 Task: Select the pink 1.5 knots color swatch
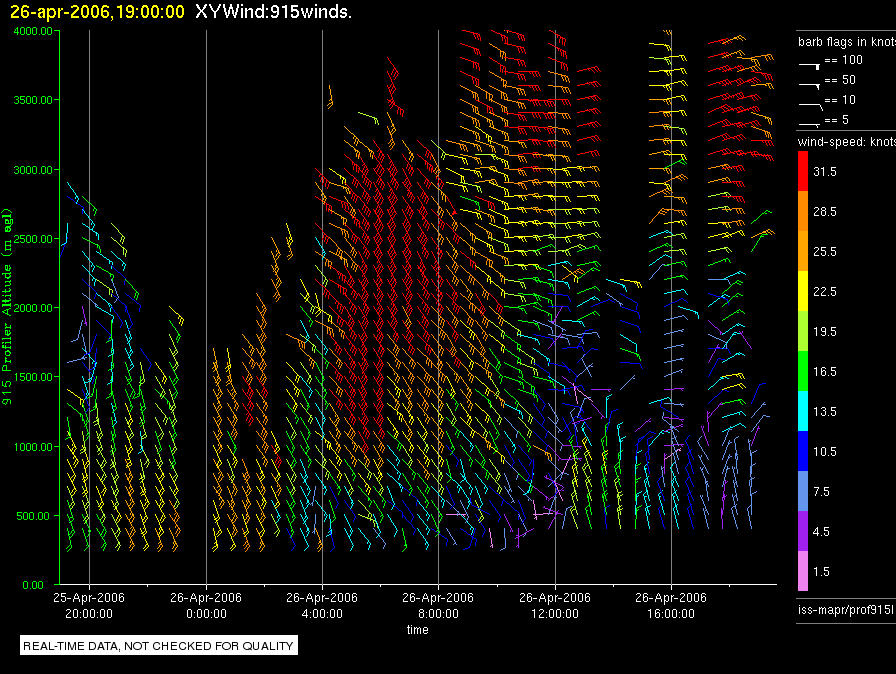point(803,571)
